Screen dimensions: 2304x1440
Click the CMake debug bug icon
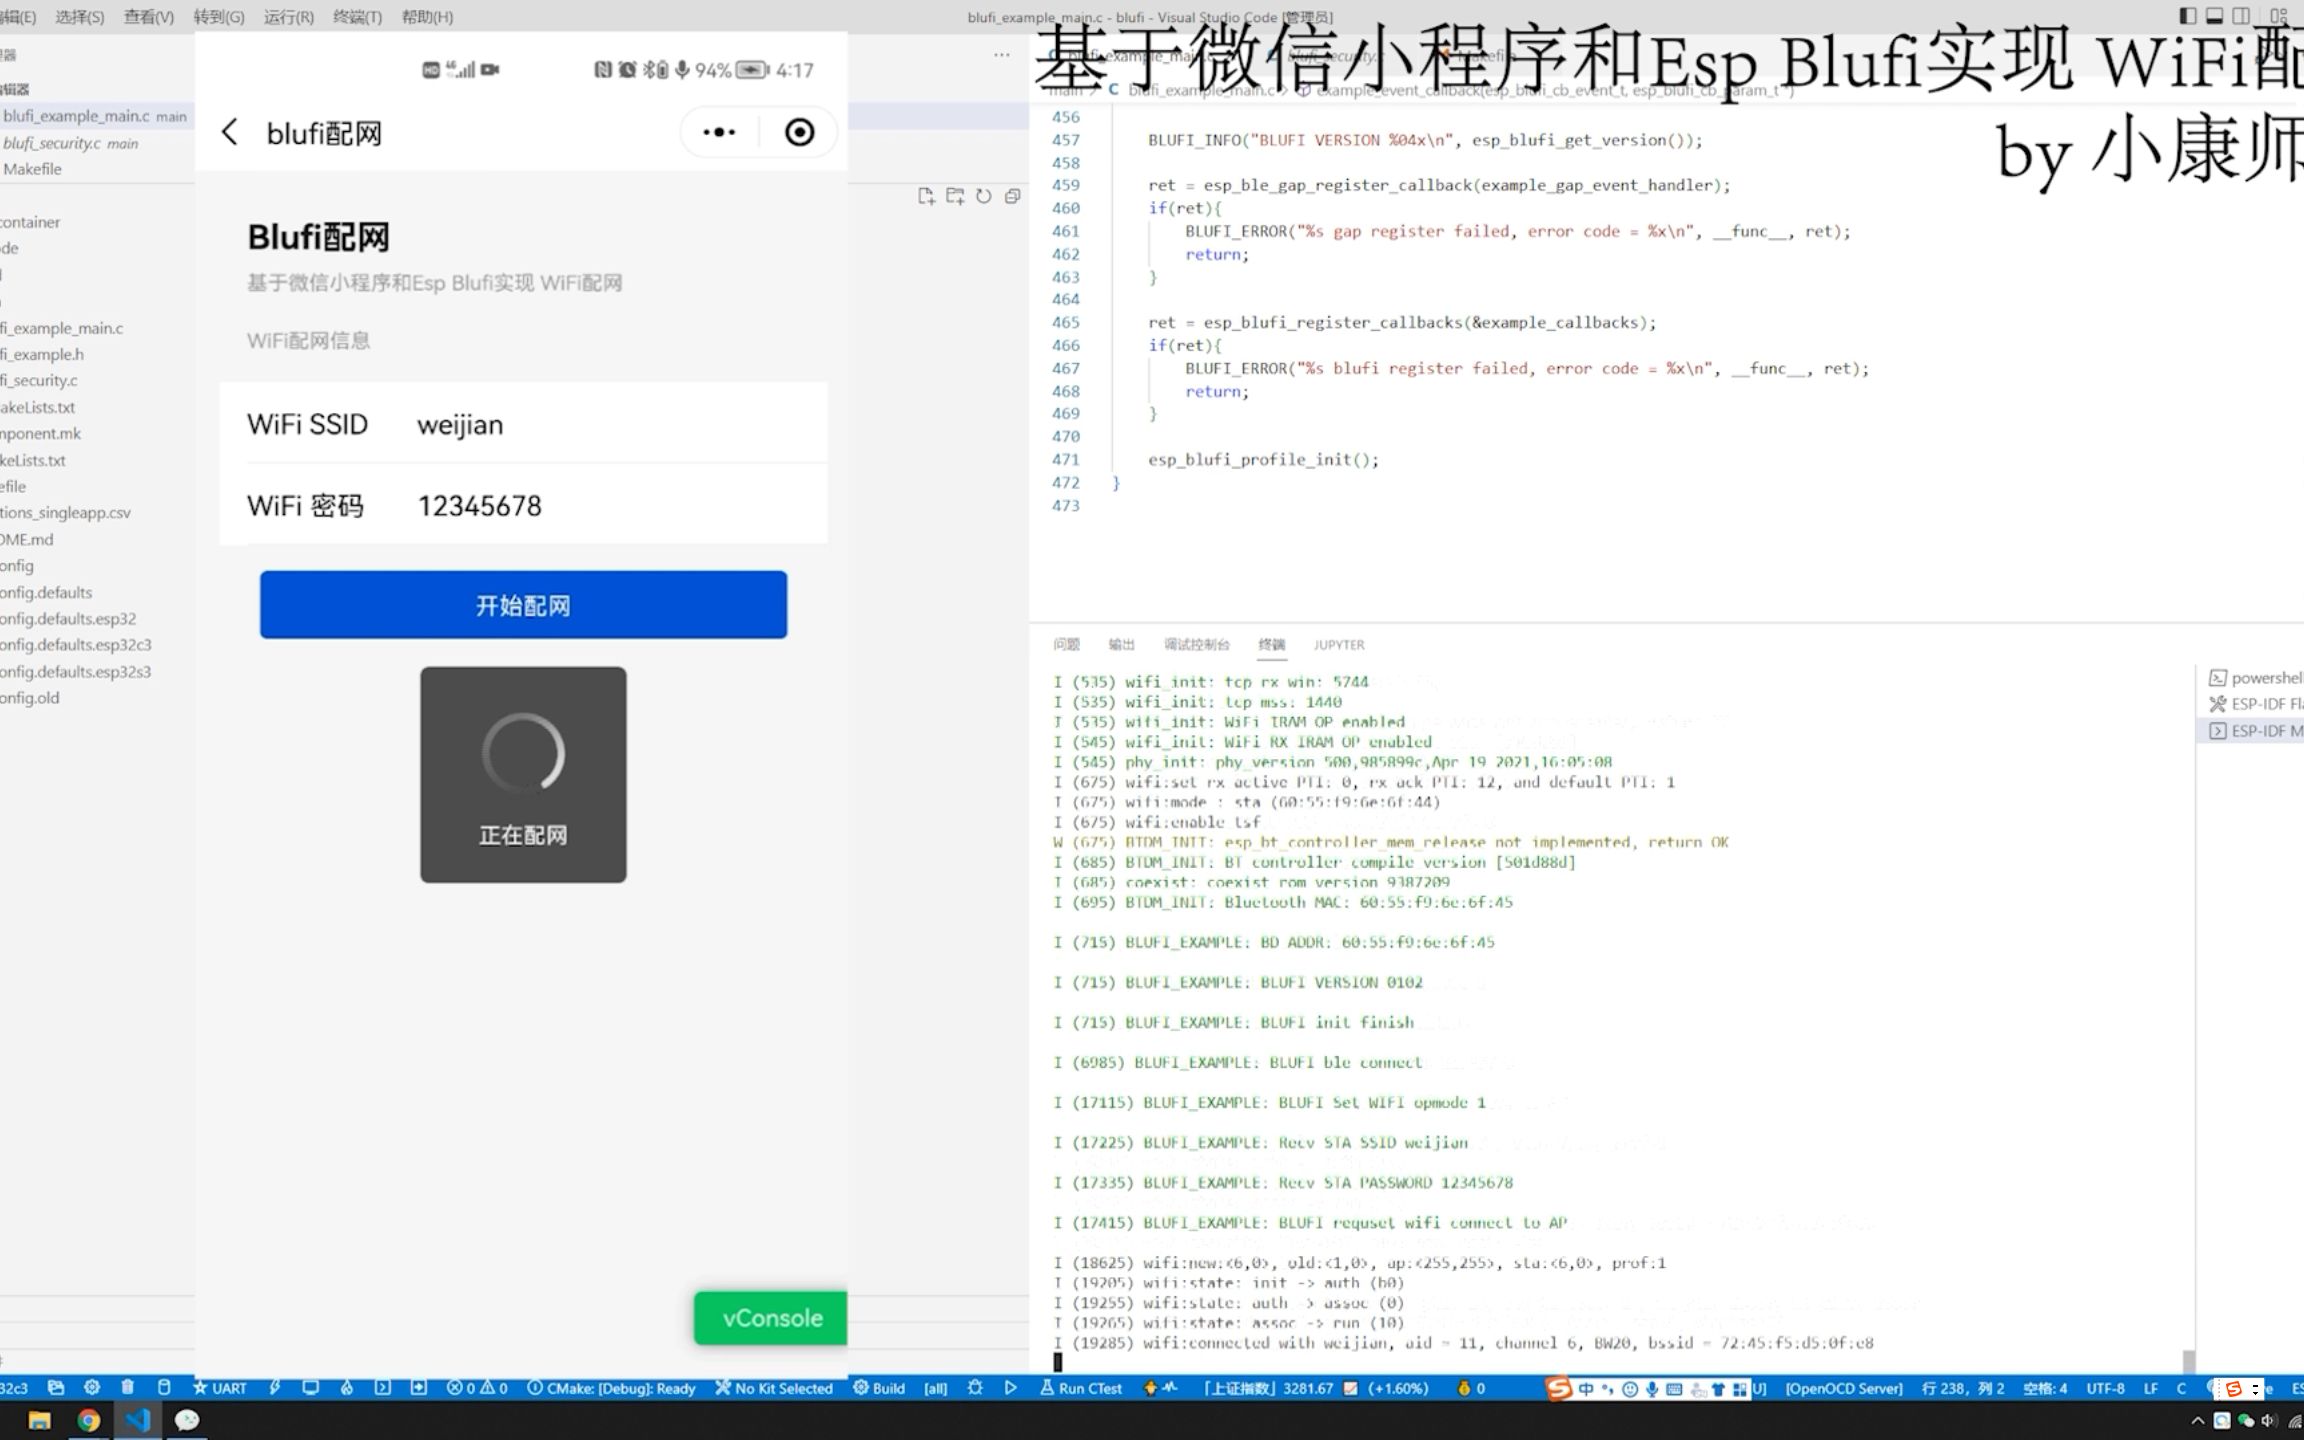pyautogui.click(x=975, y=1387)
